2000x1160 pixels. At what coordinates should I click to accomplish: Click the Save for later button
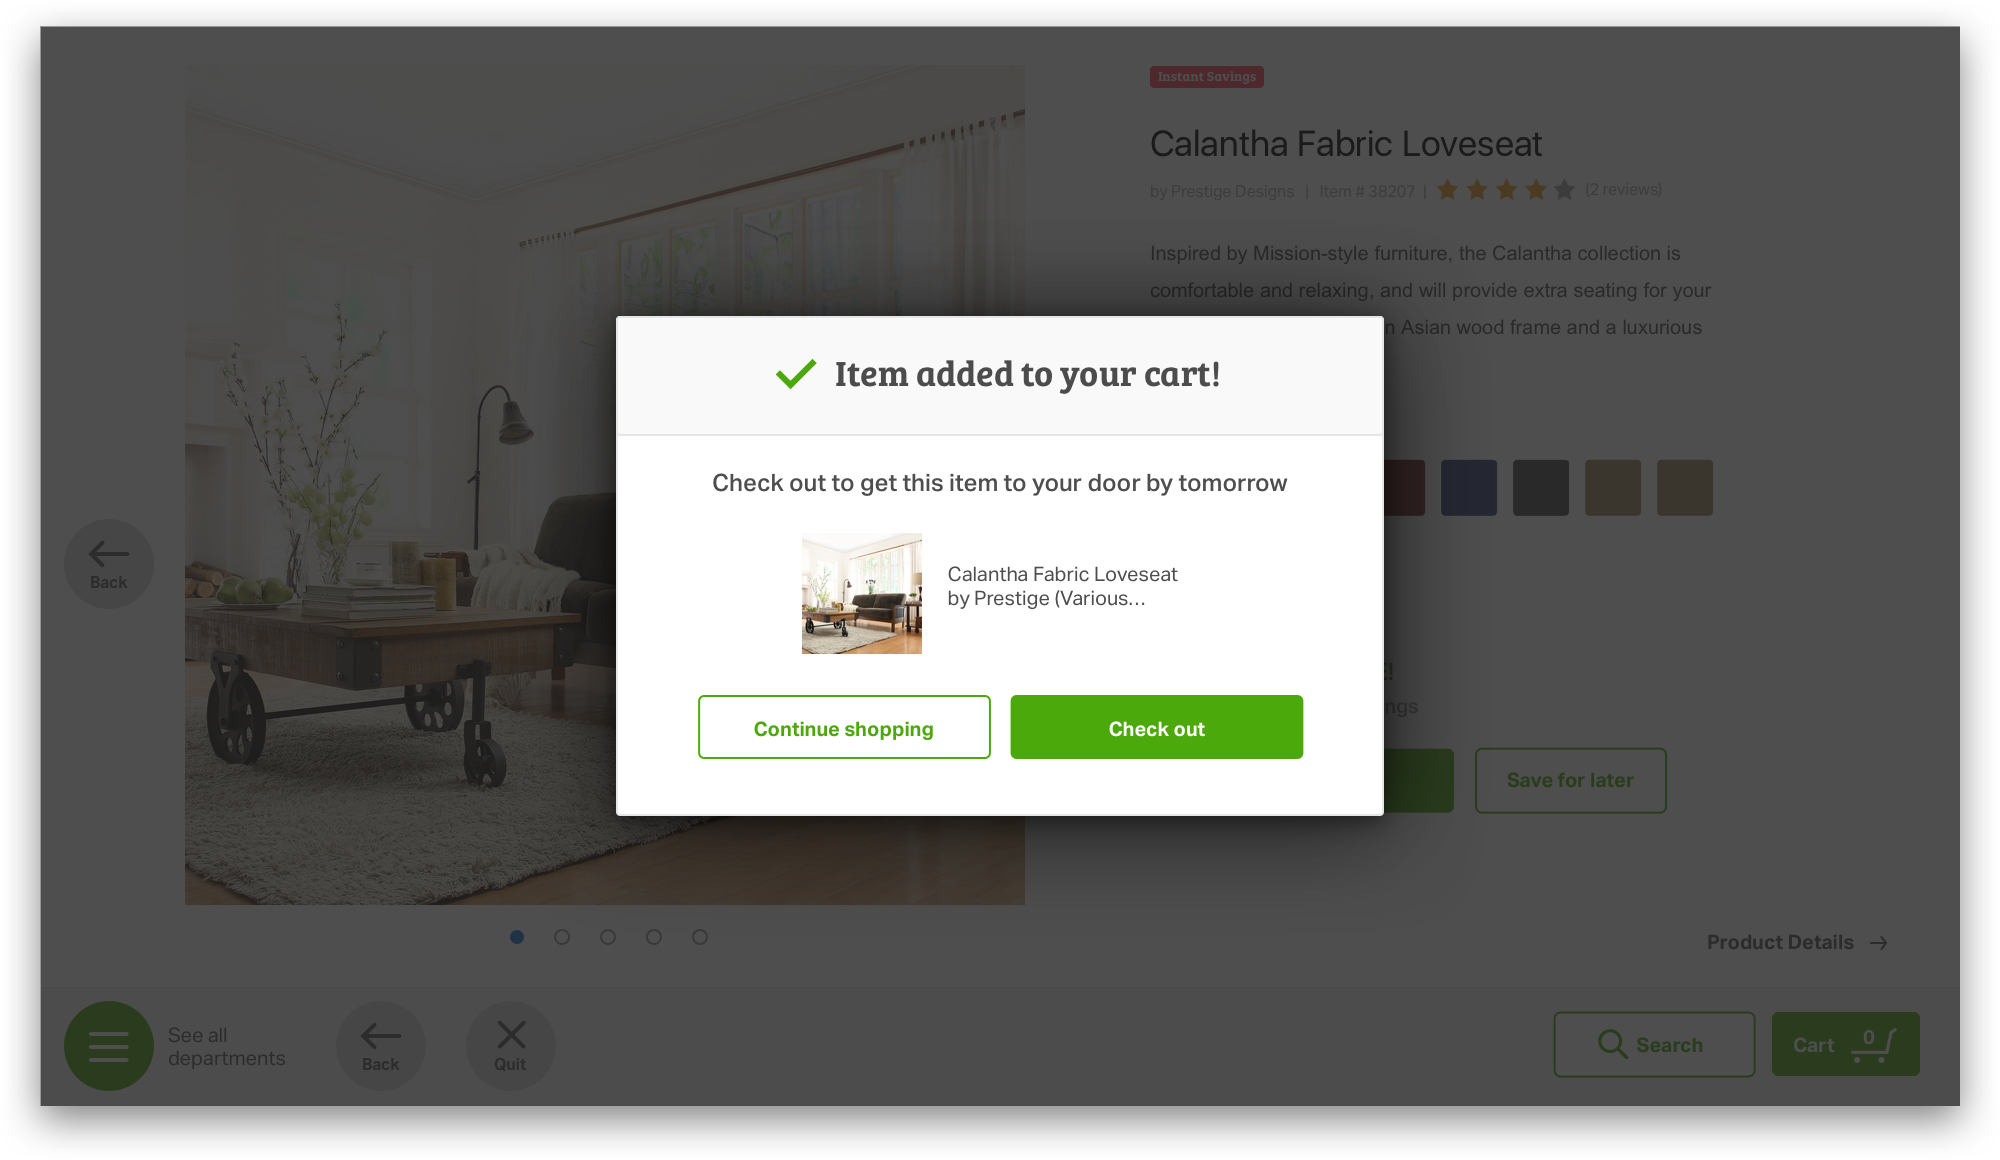coord(1570,780)
